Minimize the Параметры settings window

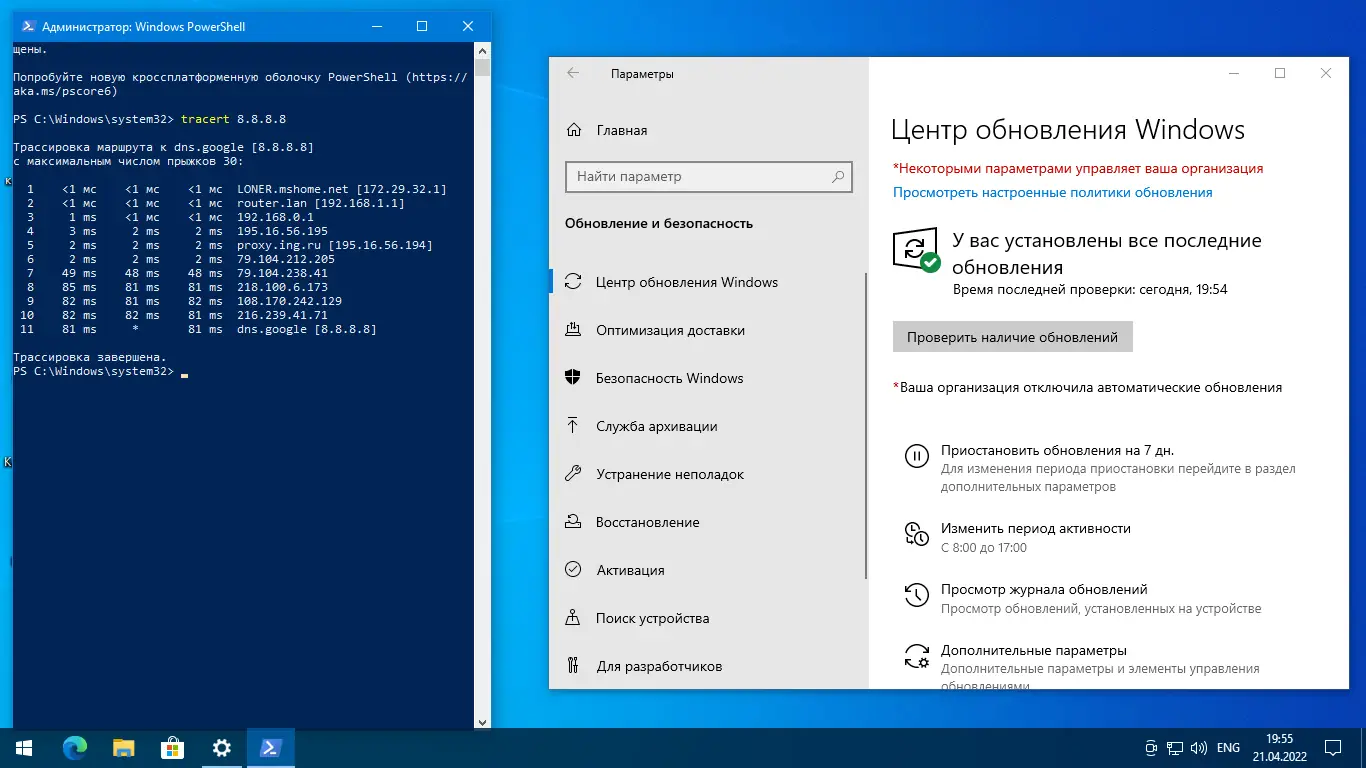(x=1234, y=73)
